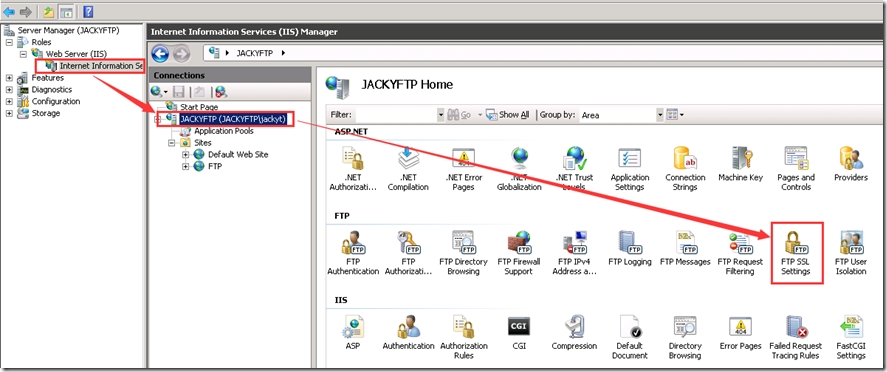Expand the Features node in Server Manager
The width and height of the screenshot is (887, 372).
[x=9, y=77]
